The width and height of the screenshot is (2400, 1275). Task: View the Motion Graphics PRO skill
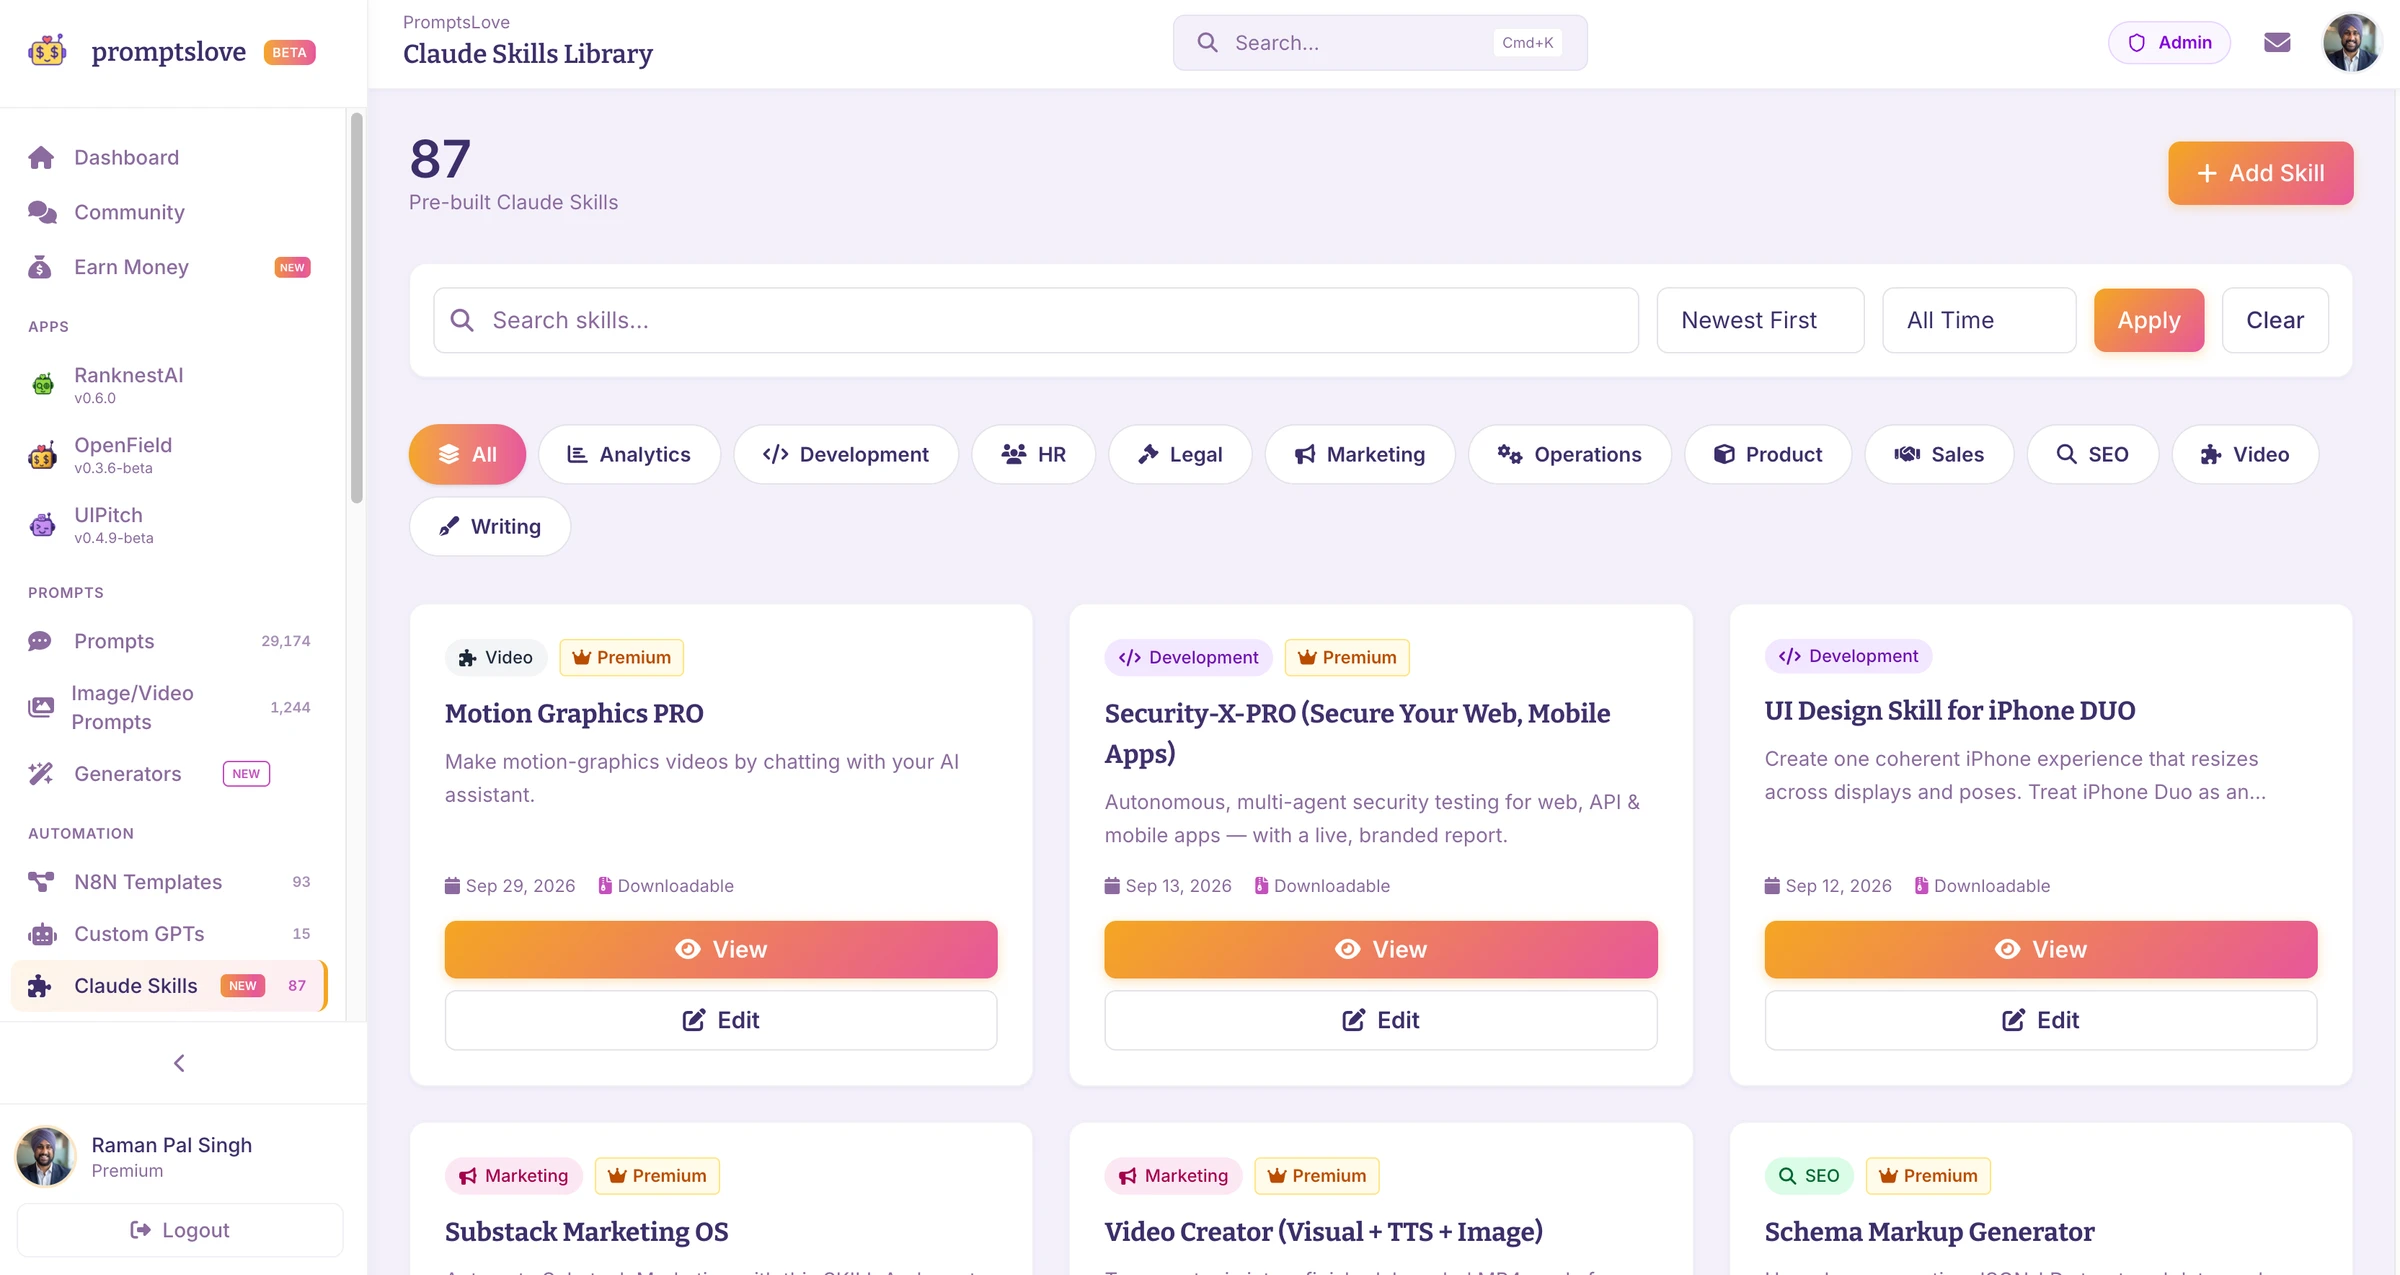pyautogui.click(x=721, y=949)
